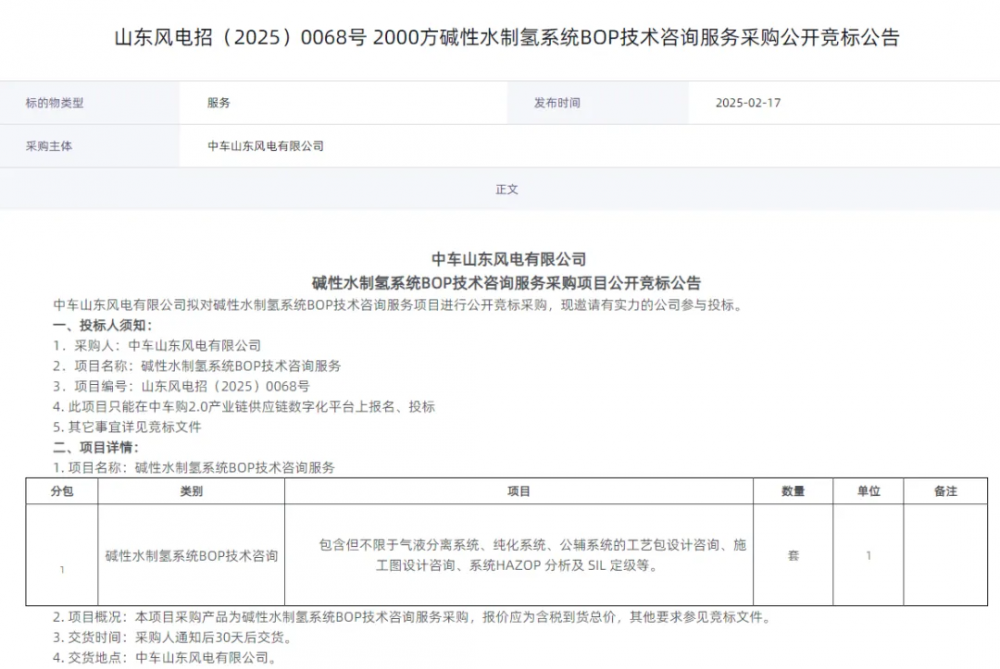
Task: Click the '项目' table column header
Action: [519, 491]
